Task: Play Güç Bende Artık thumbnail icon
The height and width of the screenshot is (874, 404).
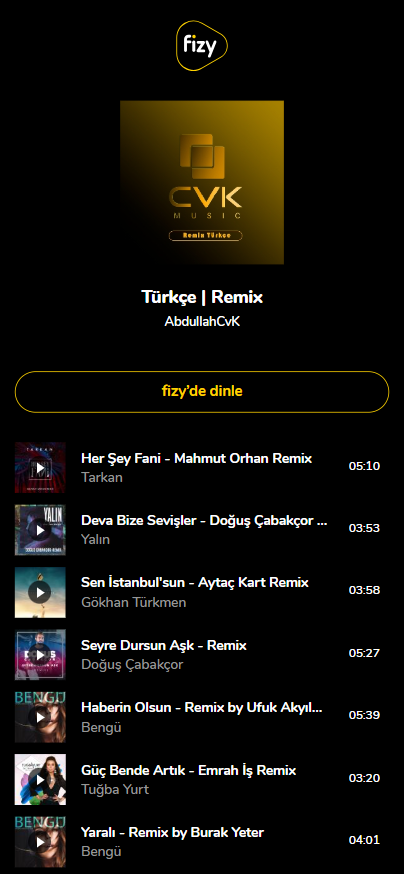Action: [x=40, y=780]
